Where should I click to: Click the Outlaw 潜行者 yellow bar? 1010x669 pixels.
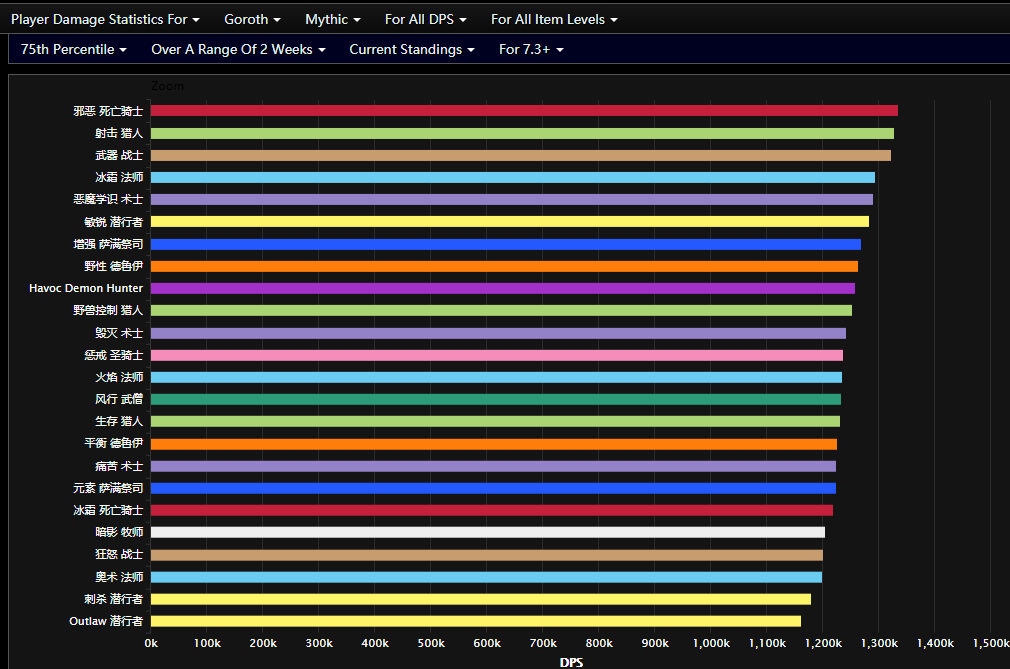click(476, 621)
